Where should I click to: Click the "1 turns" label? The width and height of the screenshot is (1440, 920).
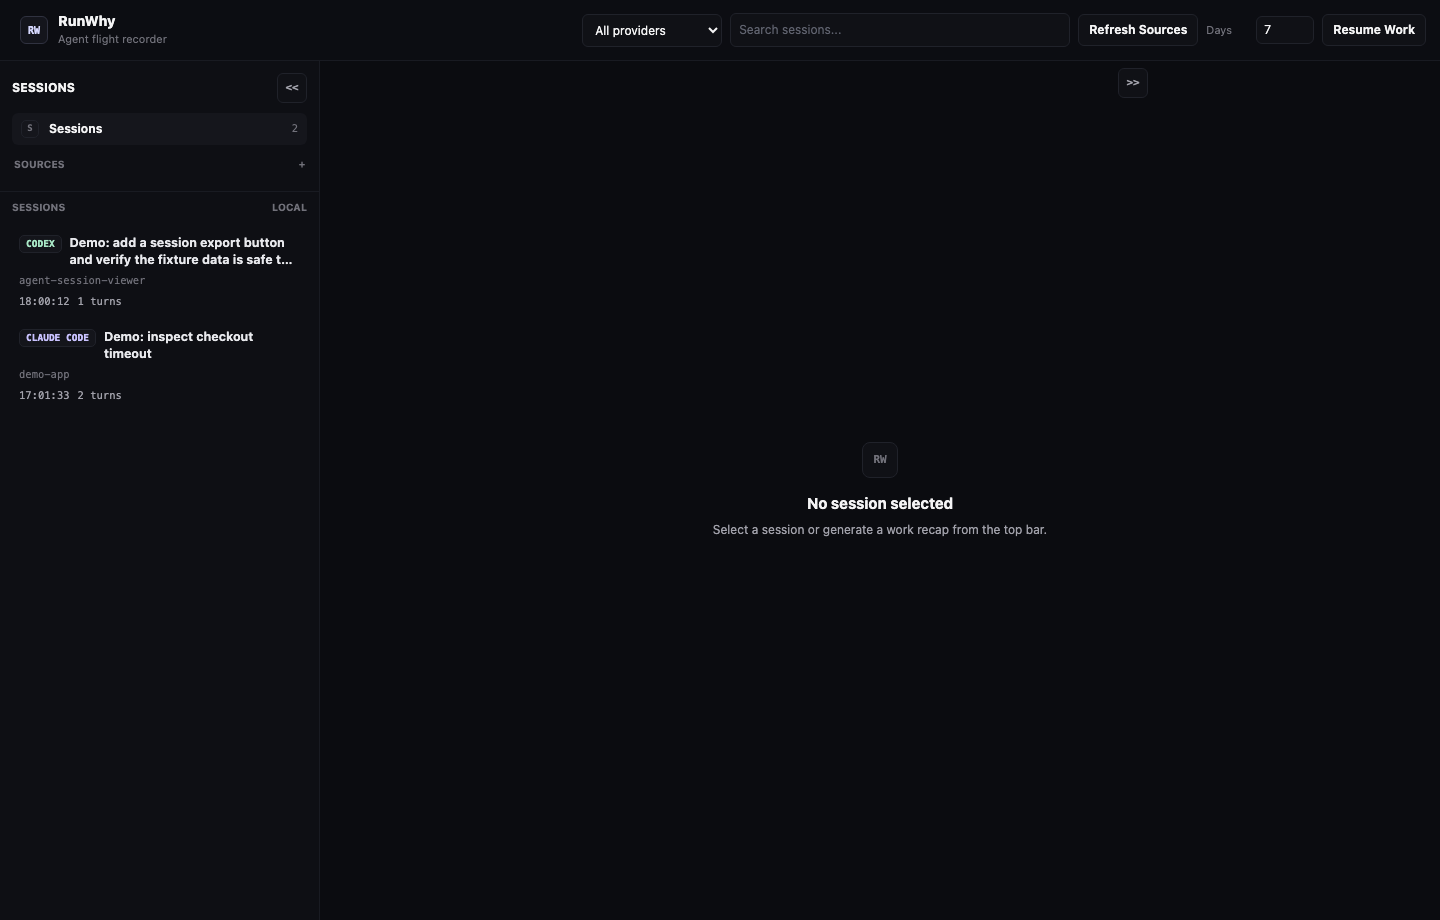click(100, 302)
